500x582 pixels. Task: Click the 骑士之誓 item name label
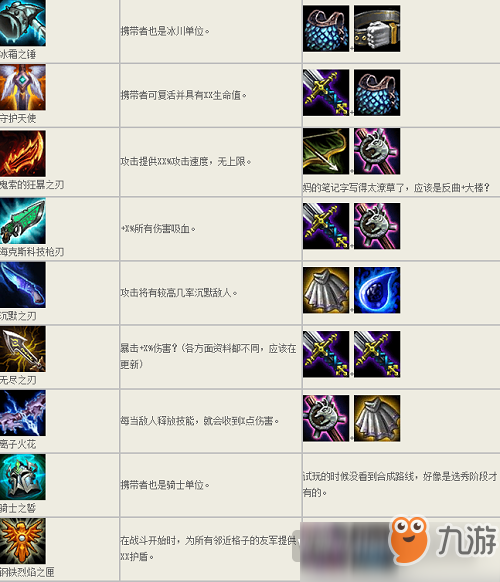click(18, 508)
